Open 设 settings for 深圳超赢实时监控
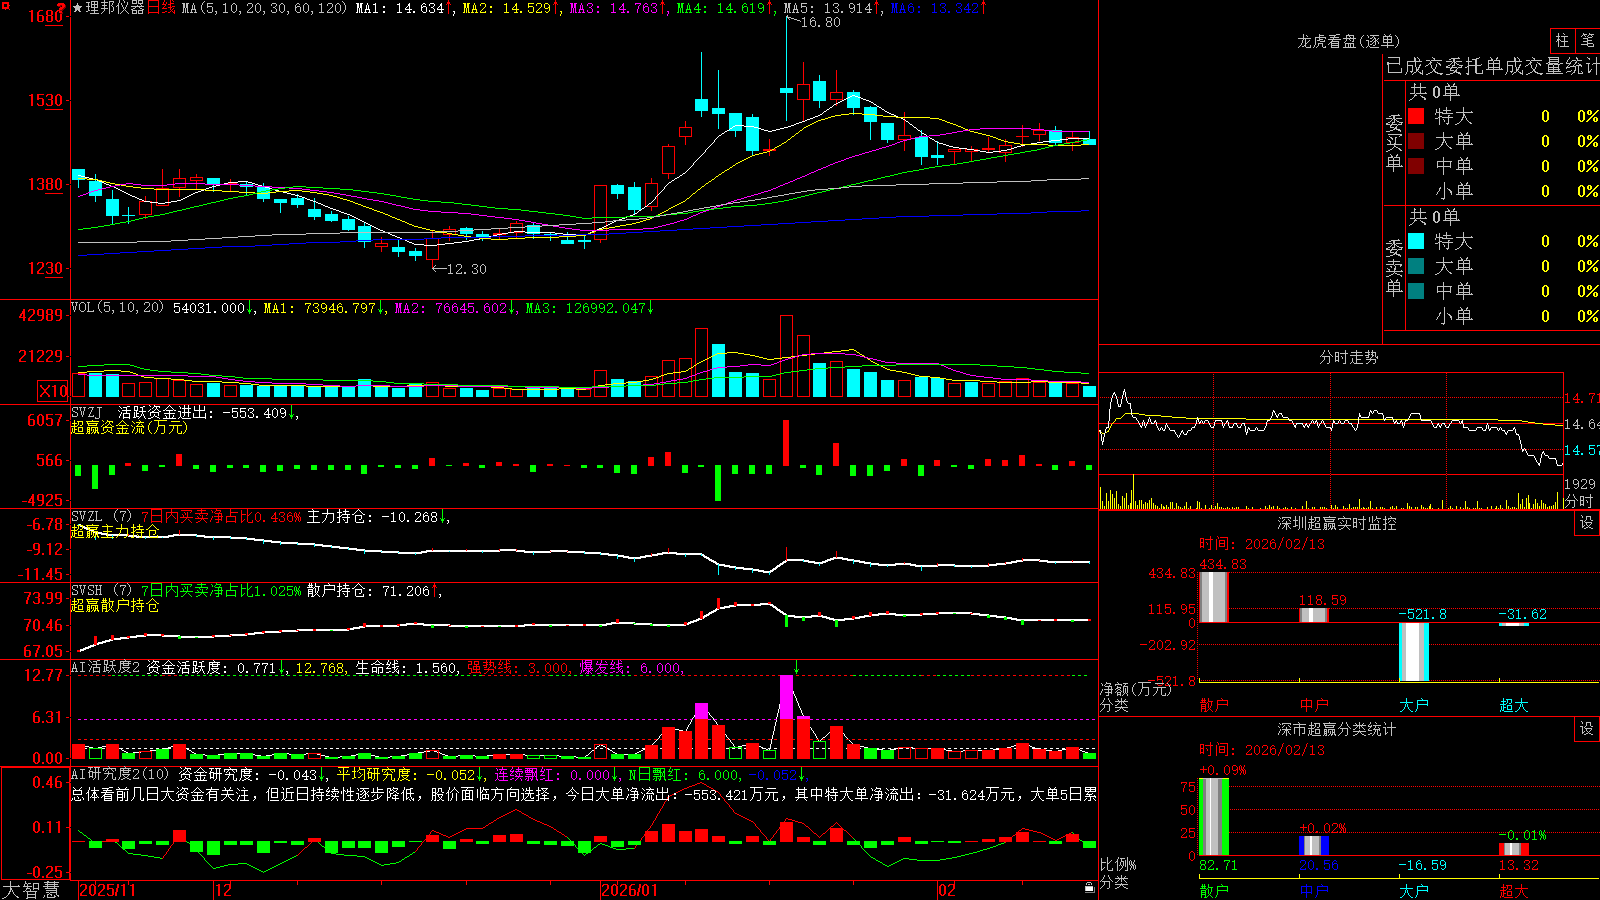Screen dimensions: 1600x900 1587,523
